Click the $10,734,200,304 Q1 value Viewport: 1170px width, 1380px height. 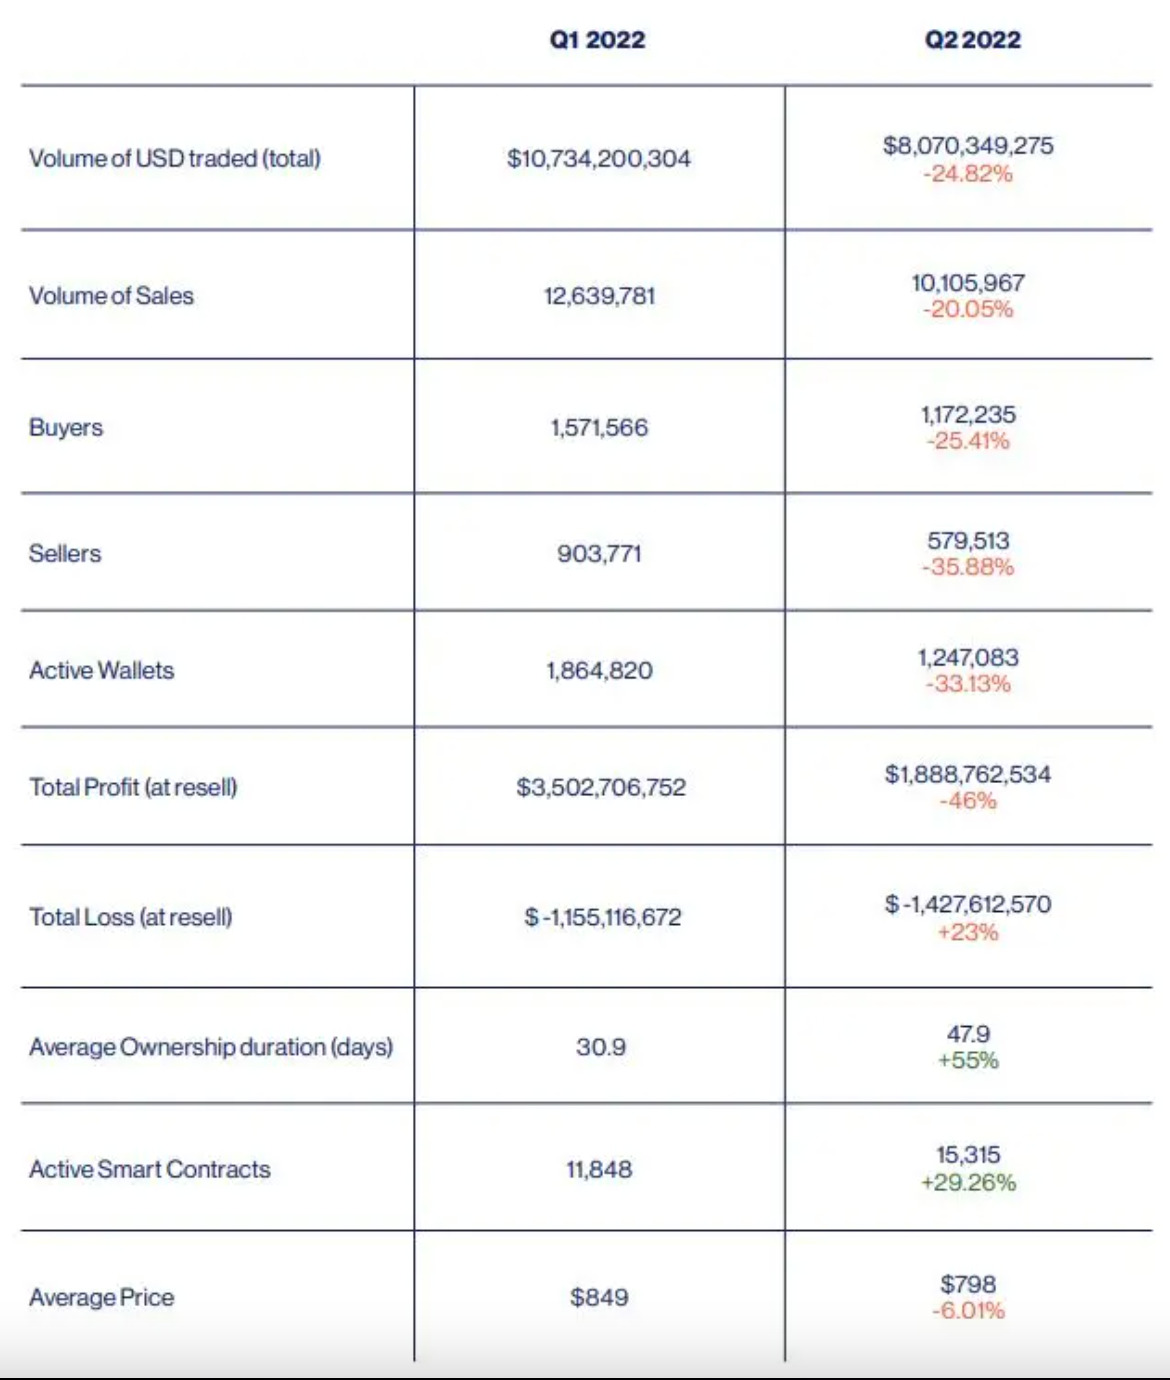click(599, 158)
